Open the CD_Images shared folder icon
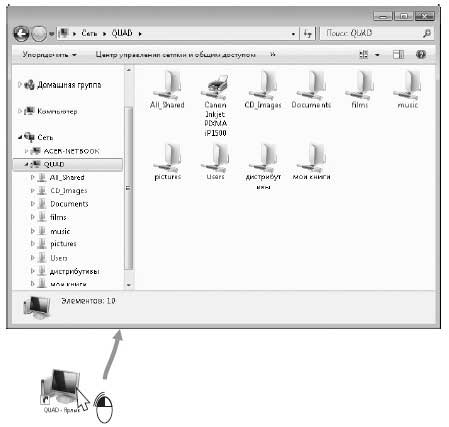The width and height of the screenshot is (449, 427). pyautogui.click(x=263, y=90)
